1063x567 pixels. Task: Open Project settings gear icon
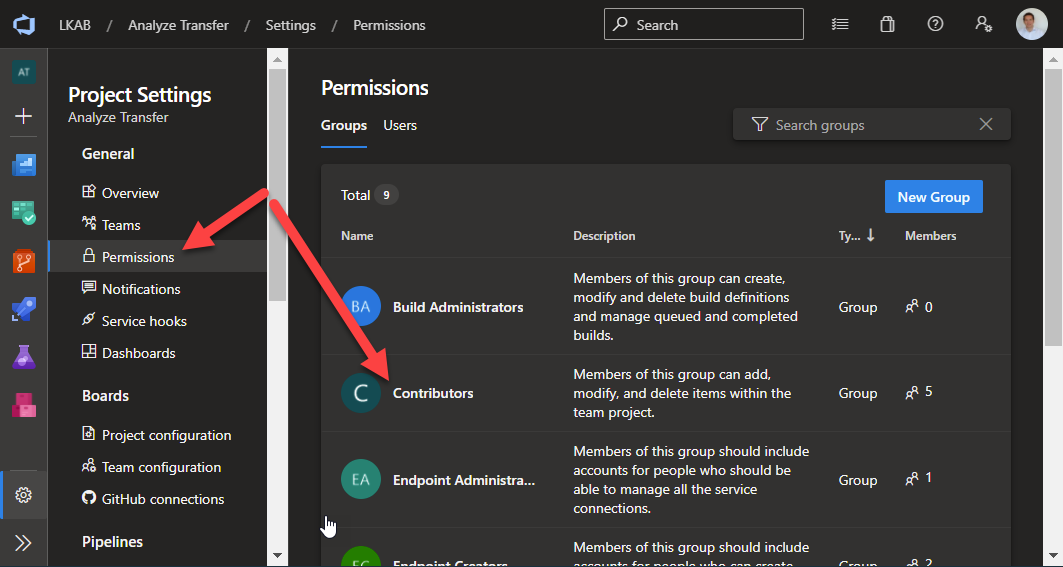[x=24, y=495]
